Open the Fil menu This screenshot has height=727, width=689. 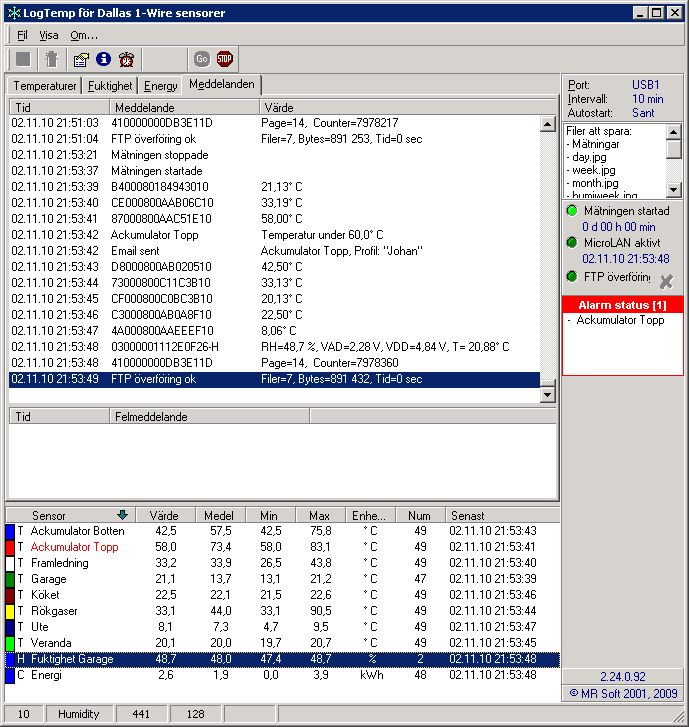(x=22, y=35)
